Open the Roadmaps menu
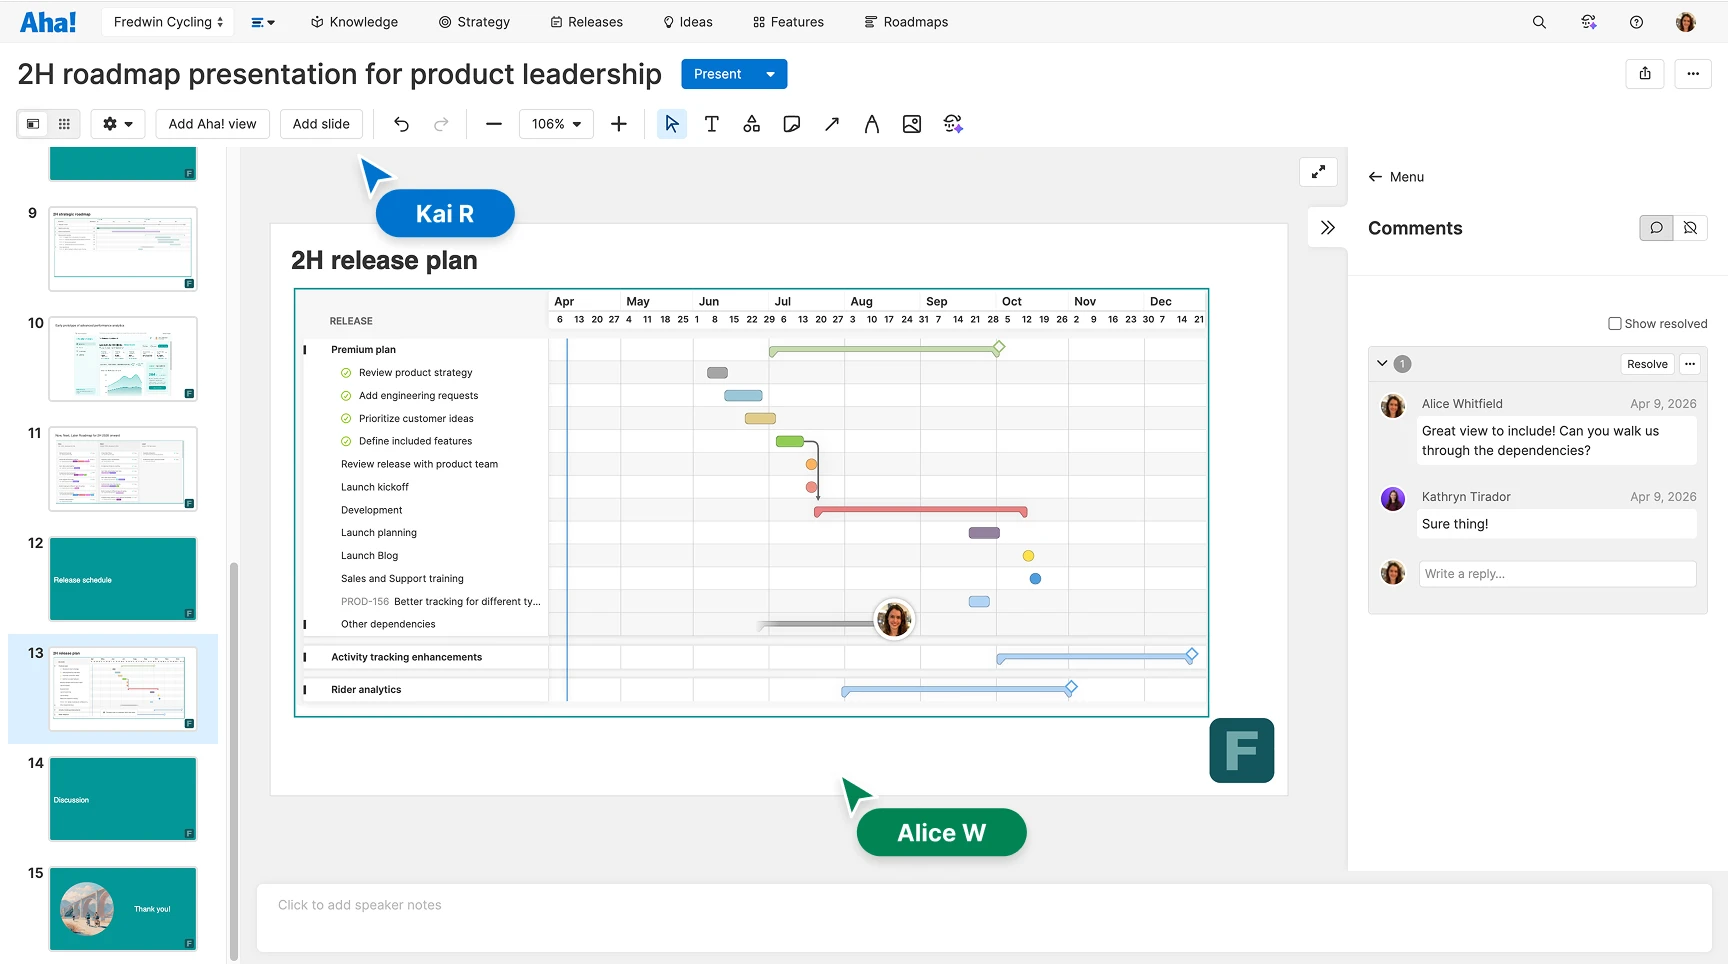The image size is (1728, 964). pyautogui.click(x=906, y=21)
